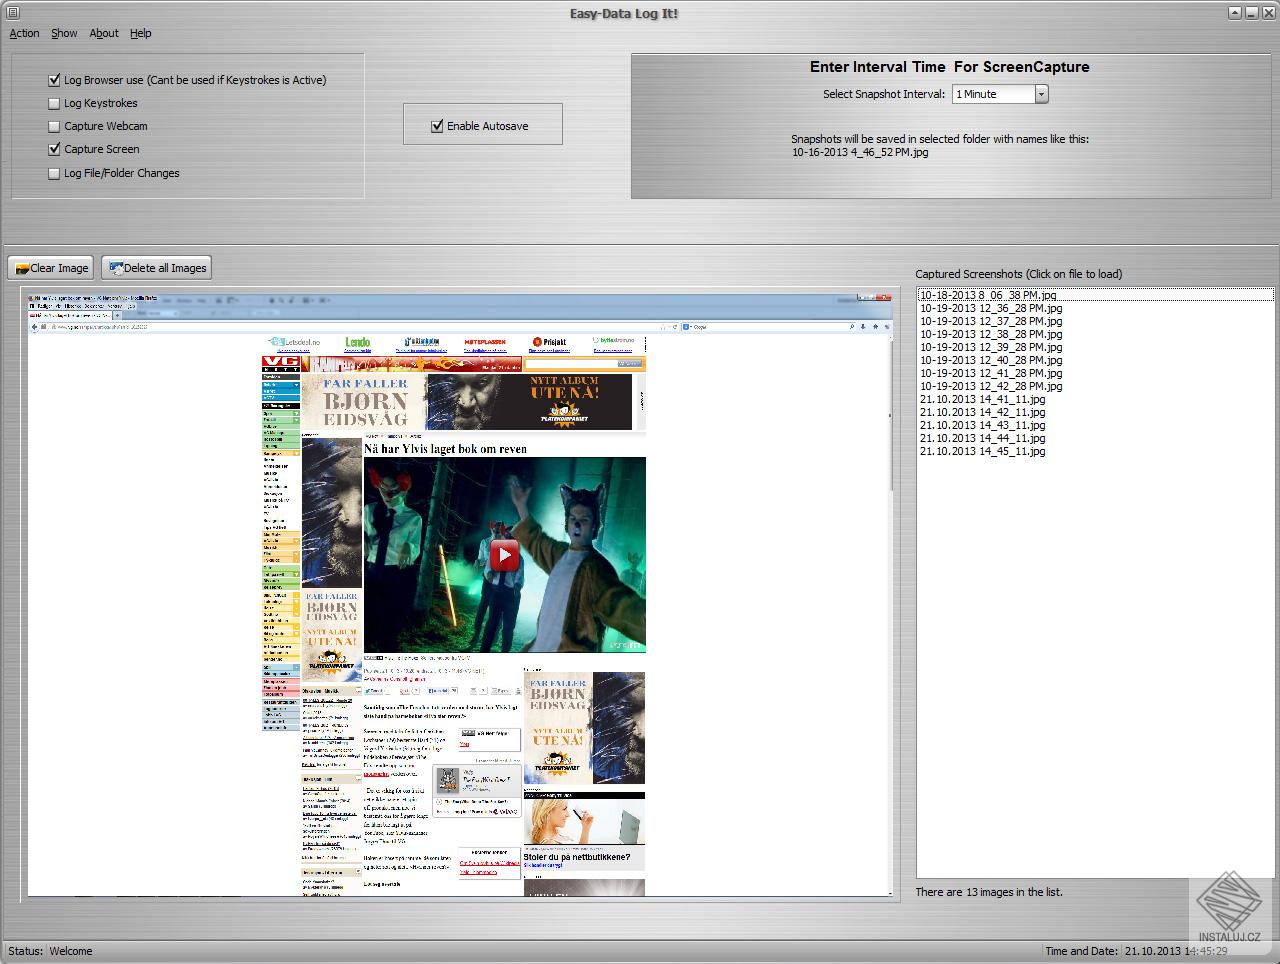Enable Capture Webcam logging
The height and width of the screenshot is (964, 1280).
point(54,126)
